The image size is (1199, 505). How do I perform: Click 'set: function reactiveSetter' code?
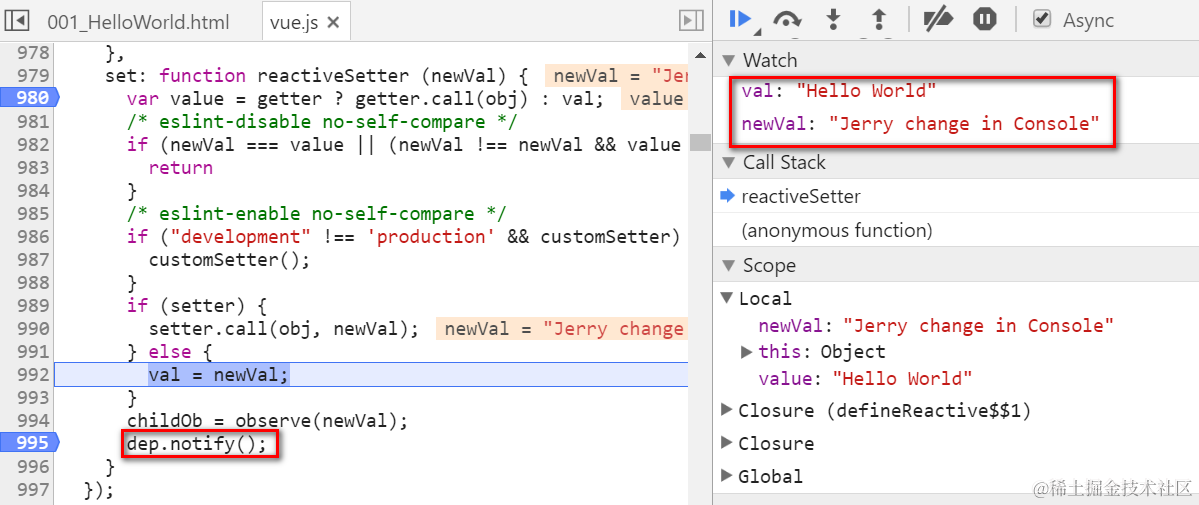pos(317,76)
